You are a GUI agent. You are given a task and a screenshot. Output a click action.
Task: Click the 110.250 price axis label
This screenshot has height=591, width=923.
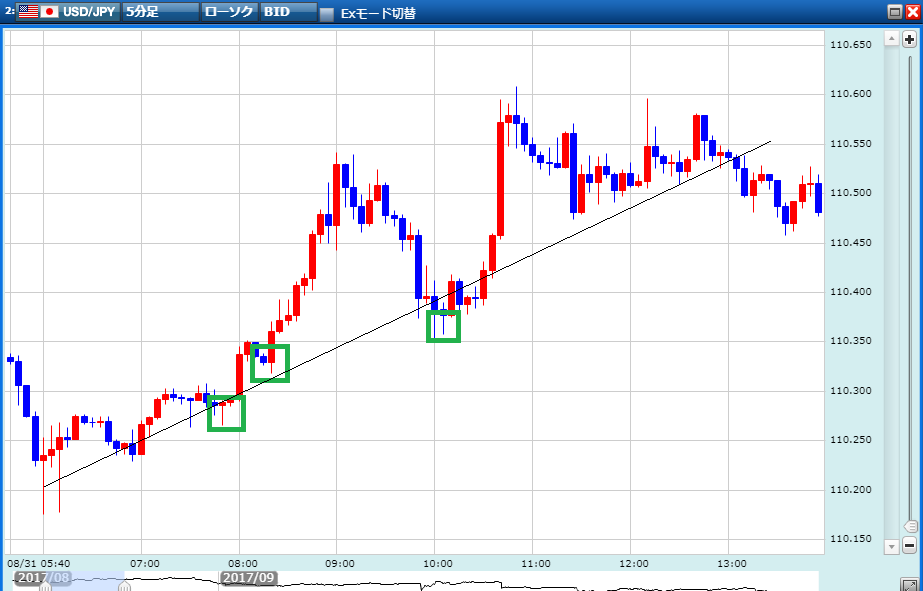[x=851, y=440]
